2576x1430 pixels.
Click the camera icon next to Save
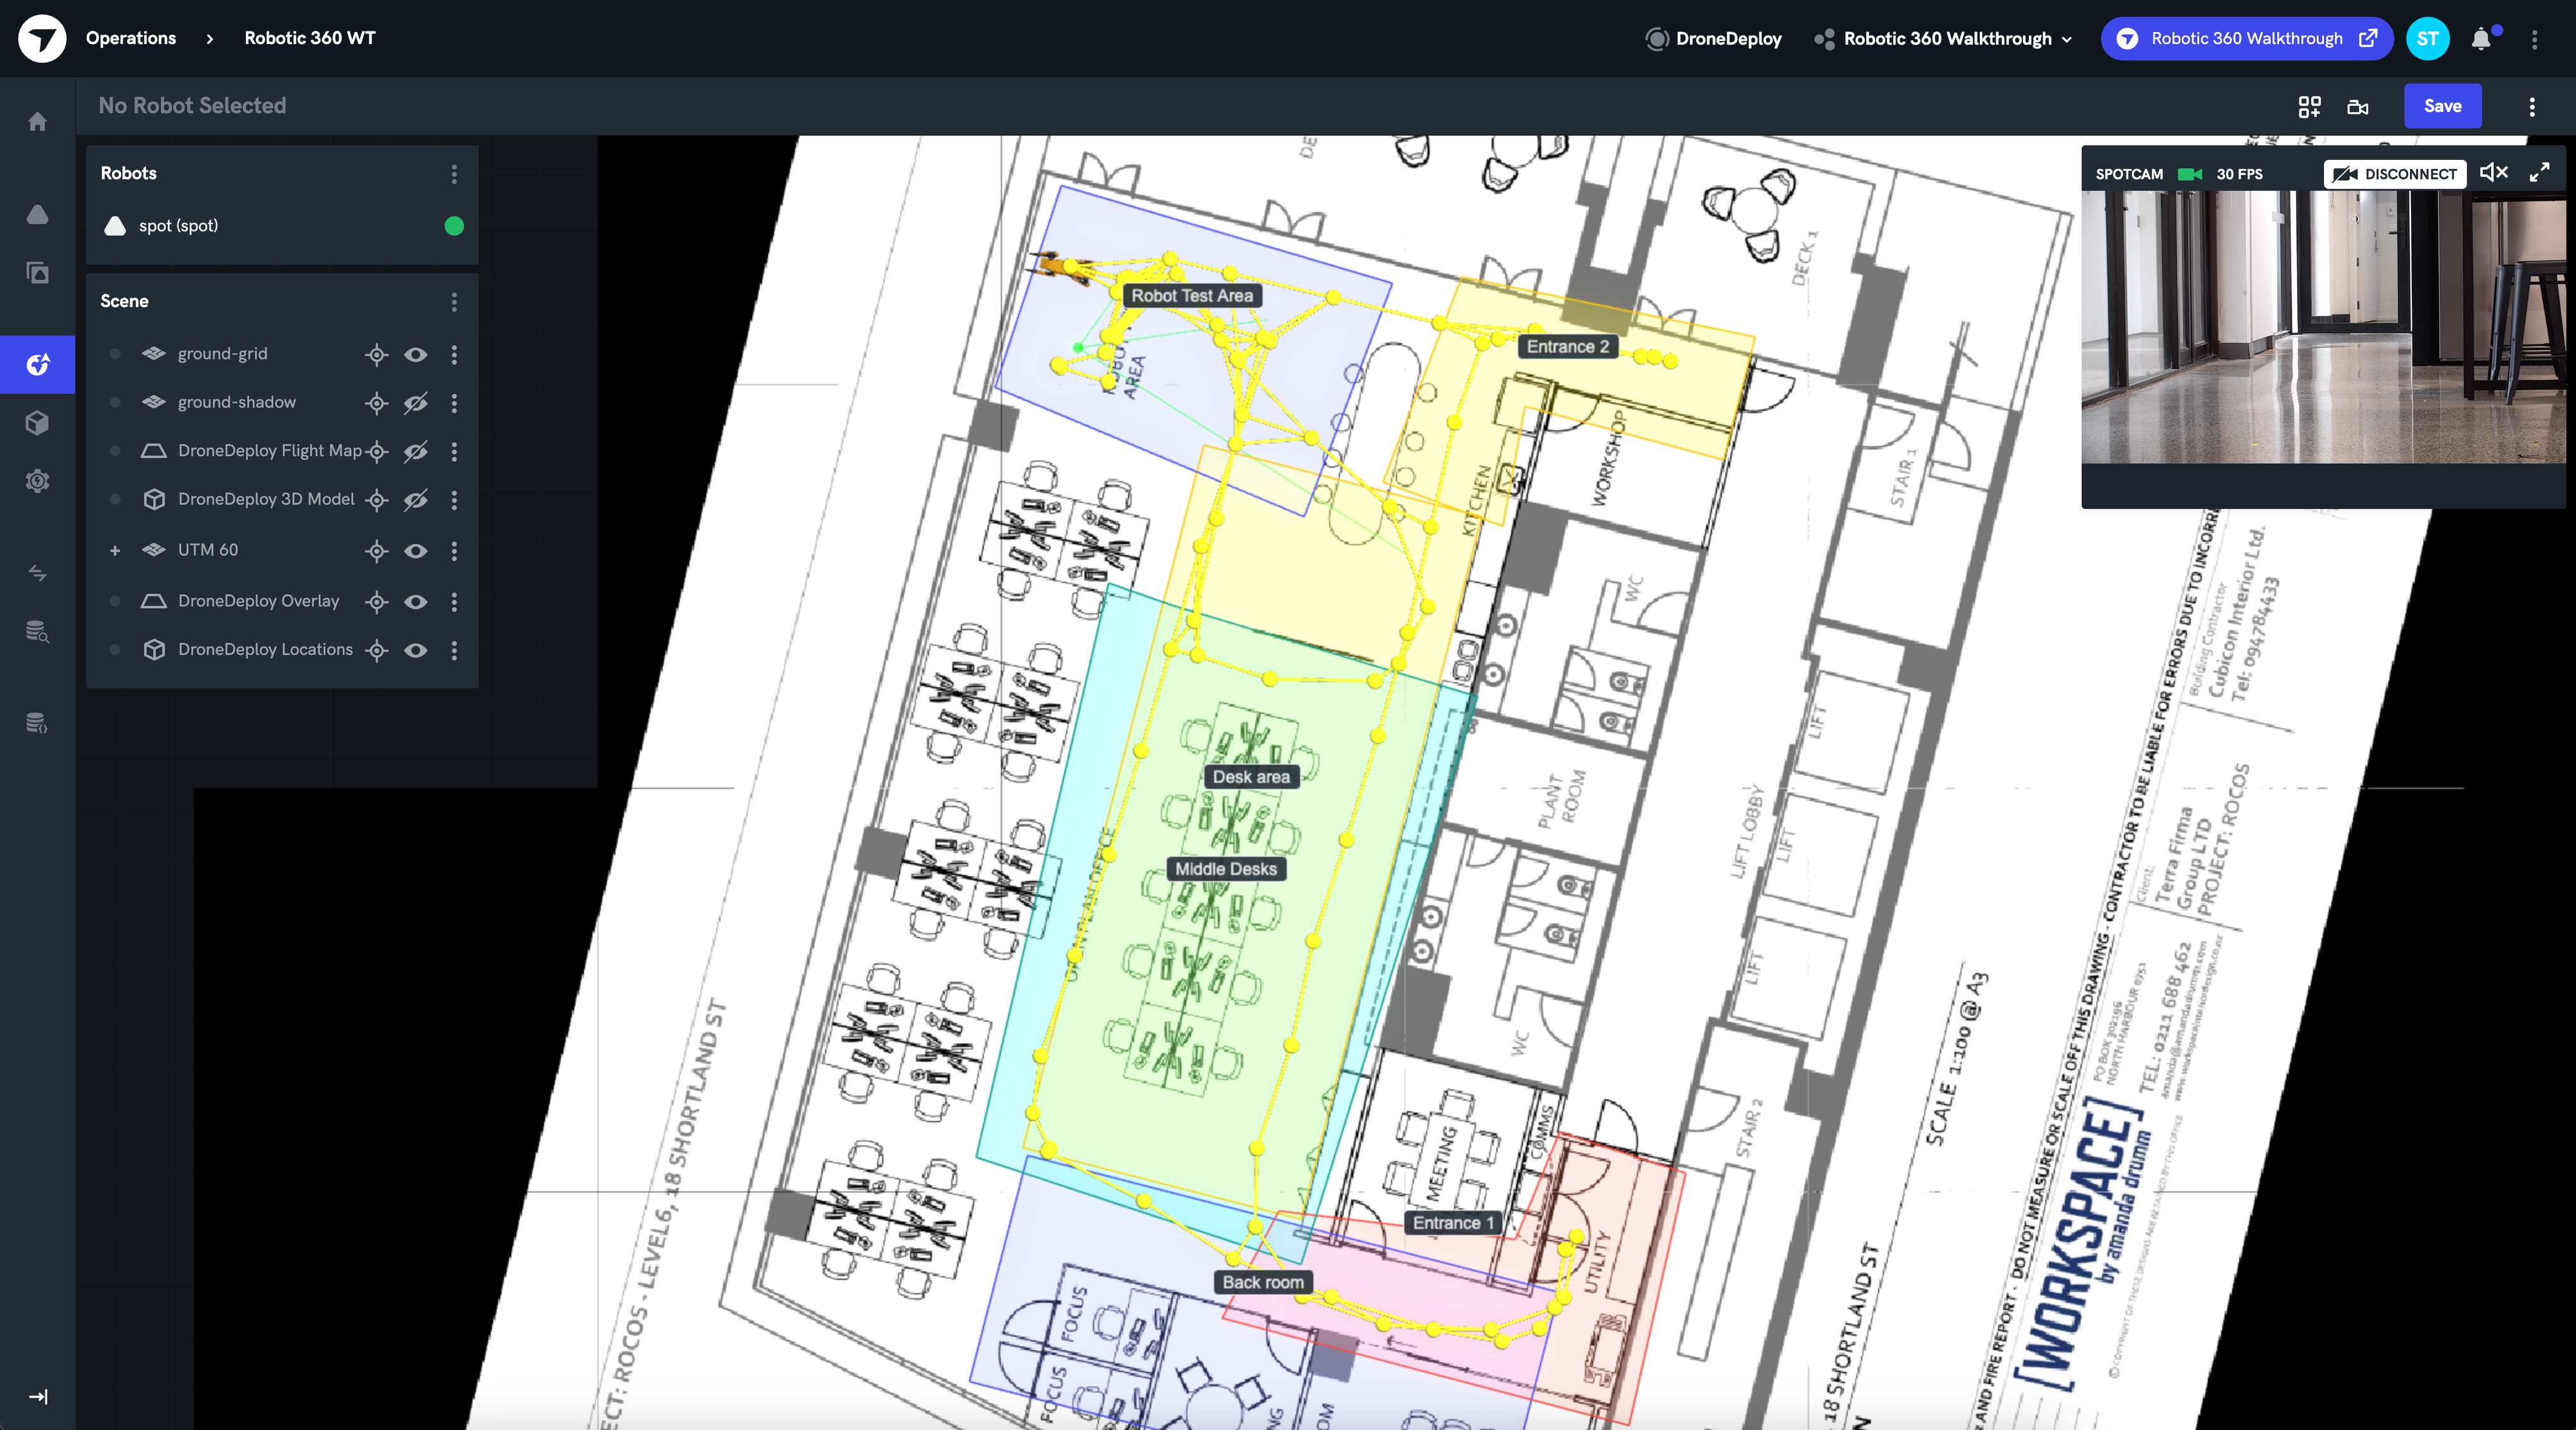(2358, 106)
